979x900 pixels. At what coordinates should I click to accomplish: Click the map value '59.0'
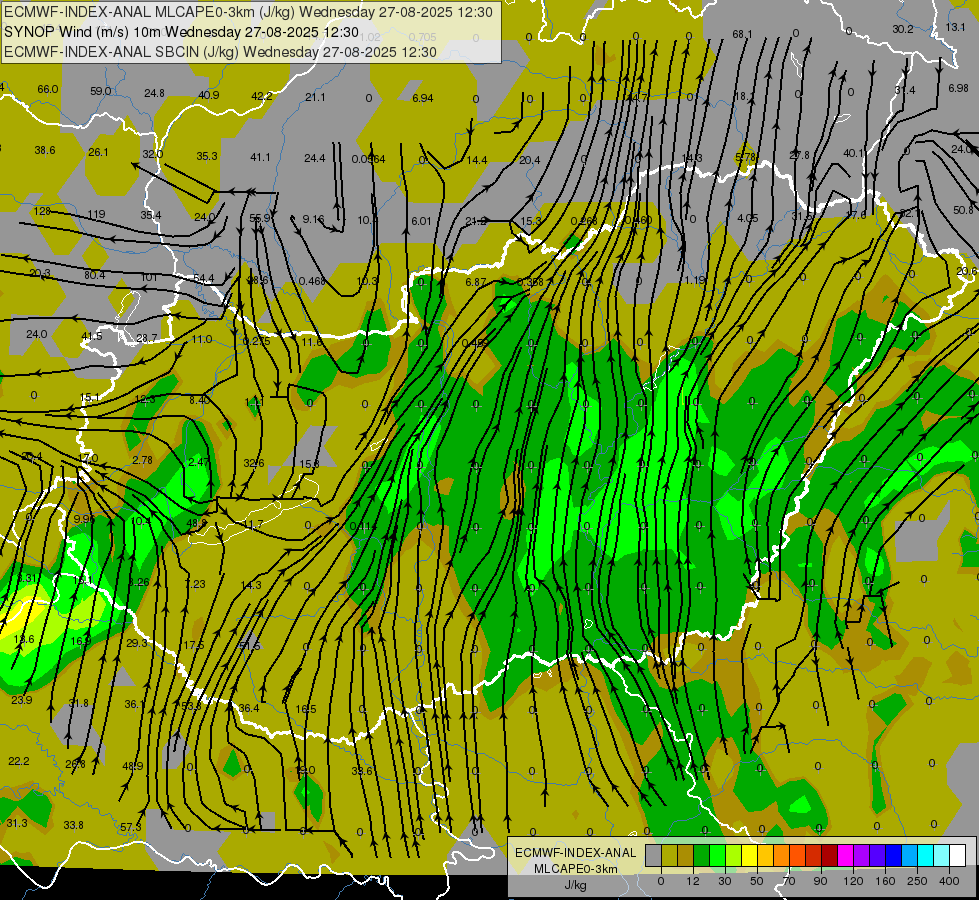click(101, 91)
